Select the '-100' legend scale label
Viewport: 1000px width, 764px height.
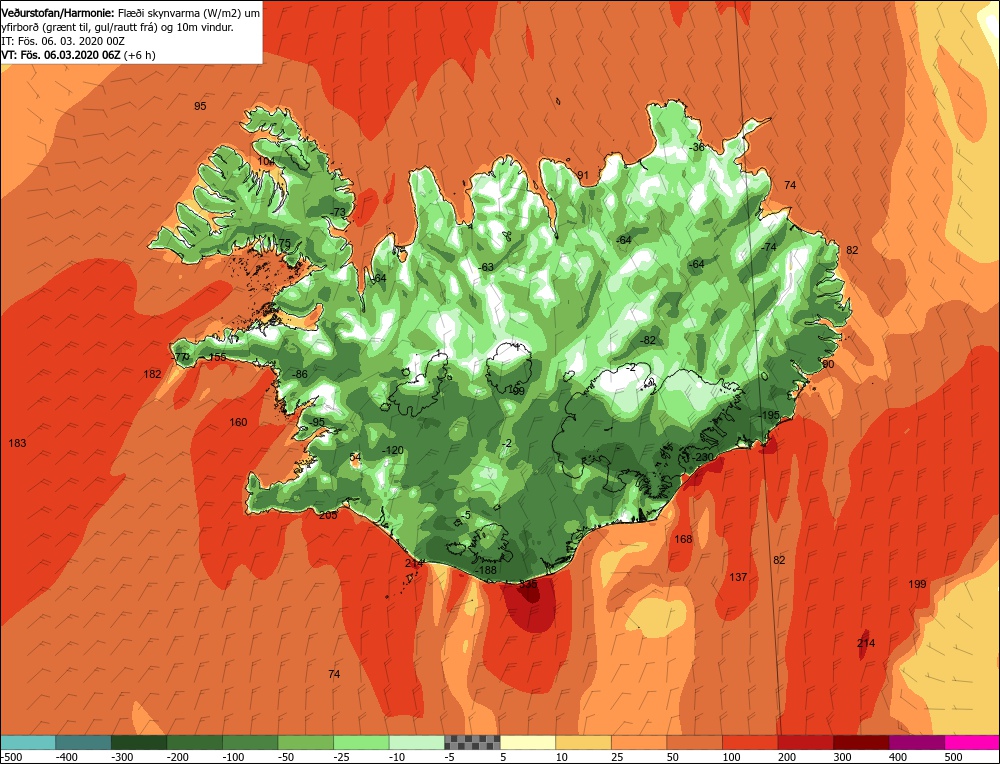233,757
